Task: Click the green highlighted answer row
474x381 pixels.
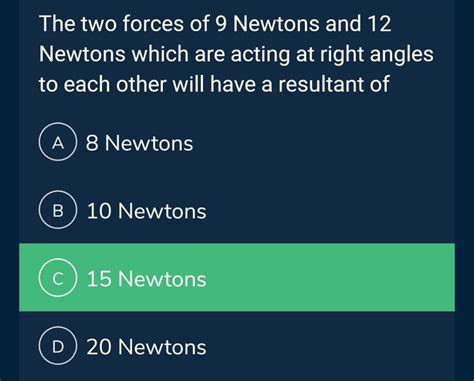Action: coord(237,277)
